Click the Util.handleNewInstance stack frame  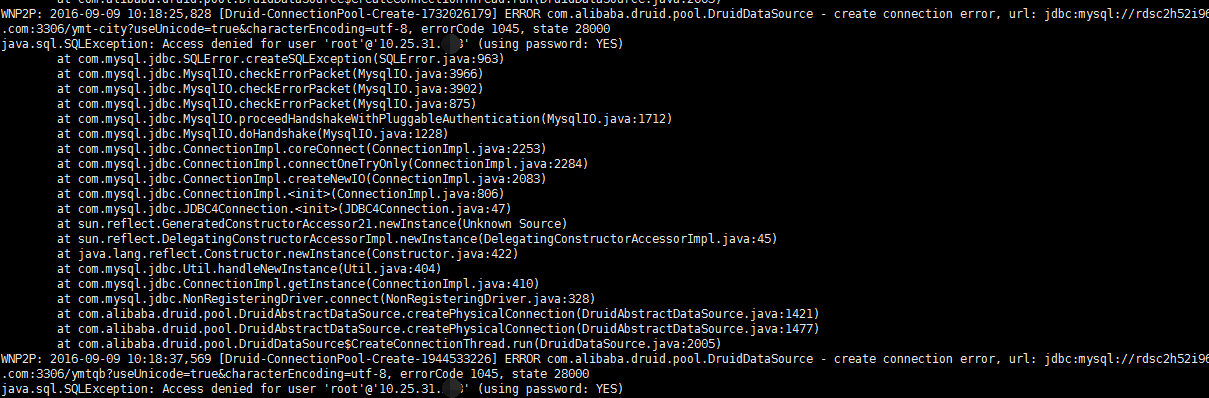pos(249,268)
